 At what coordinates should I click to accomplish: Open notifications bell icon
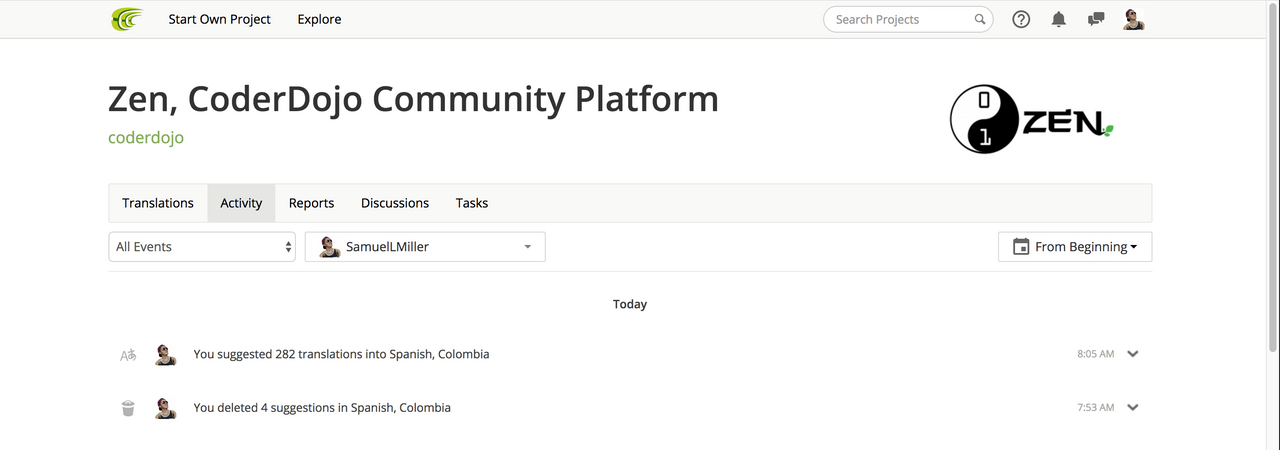1059,19
